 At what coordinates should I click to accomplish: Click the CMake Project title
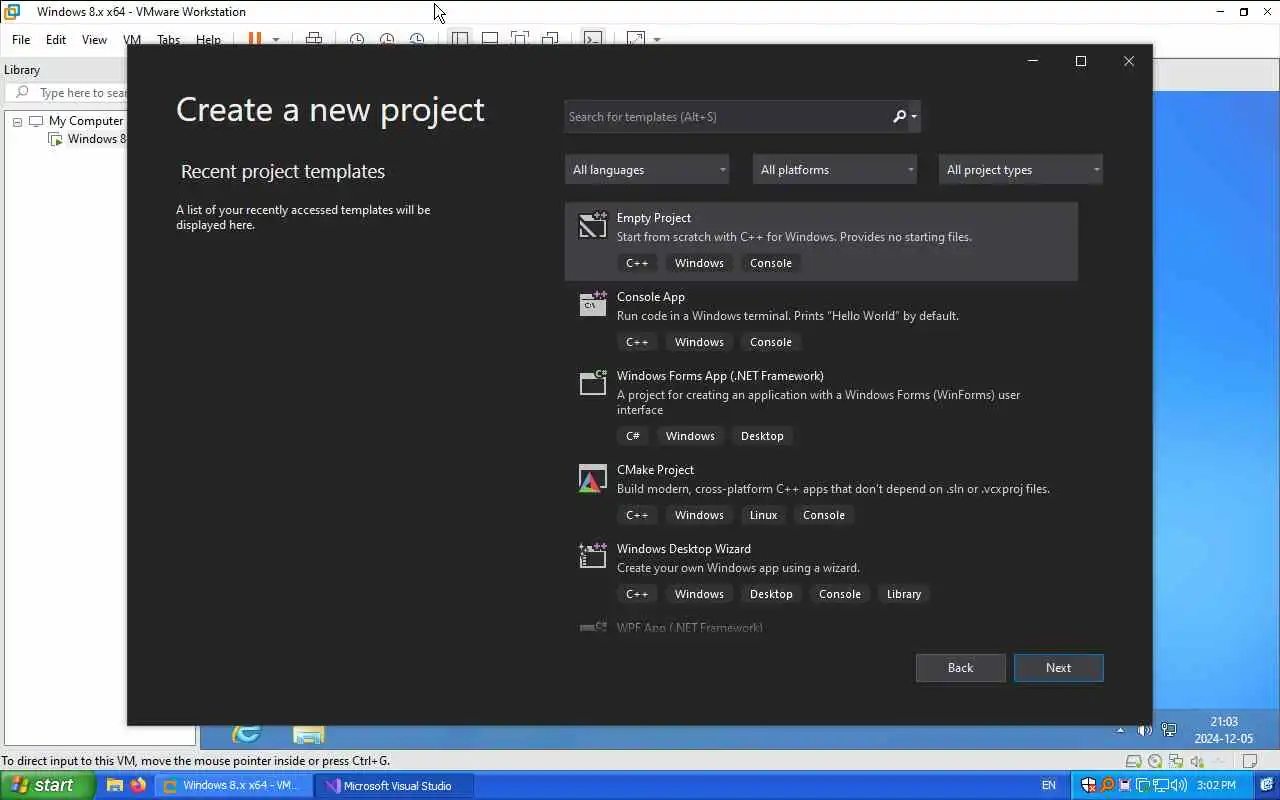coord(655,470)
